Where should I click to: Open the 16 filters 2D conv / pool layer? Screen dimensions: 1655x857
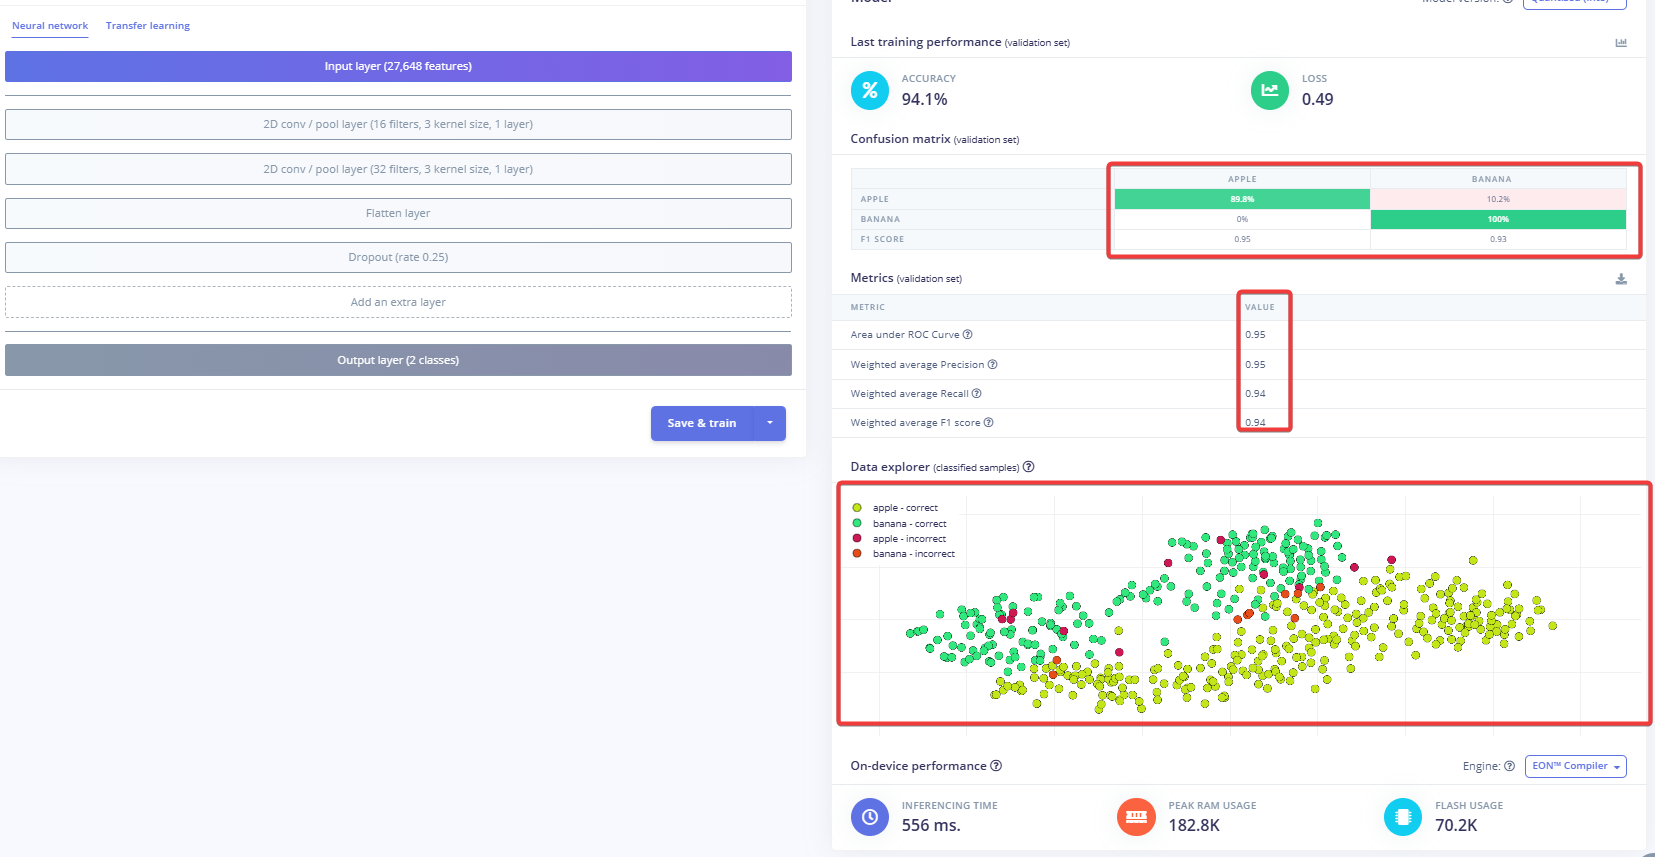pos(398,125)
